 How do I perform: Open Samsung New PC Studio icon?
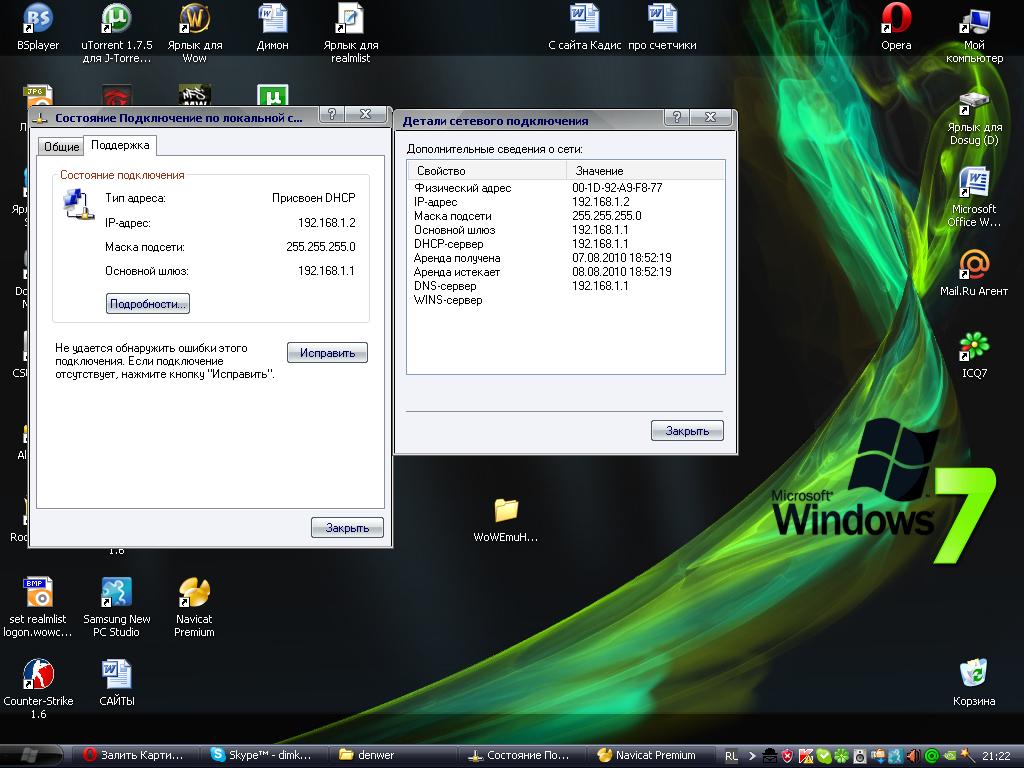tap(116, 593)
